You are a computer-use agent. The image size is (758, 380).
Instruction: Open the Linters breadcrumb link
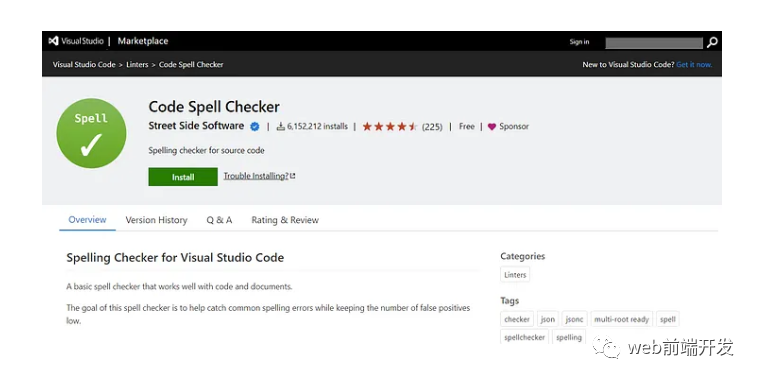coord(137,64)
